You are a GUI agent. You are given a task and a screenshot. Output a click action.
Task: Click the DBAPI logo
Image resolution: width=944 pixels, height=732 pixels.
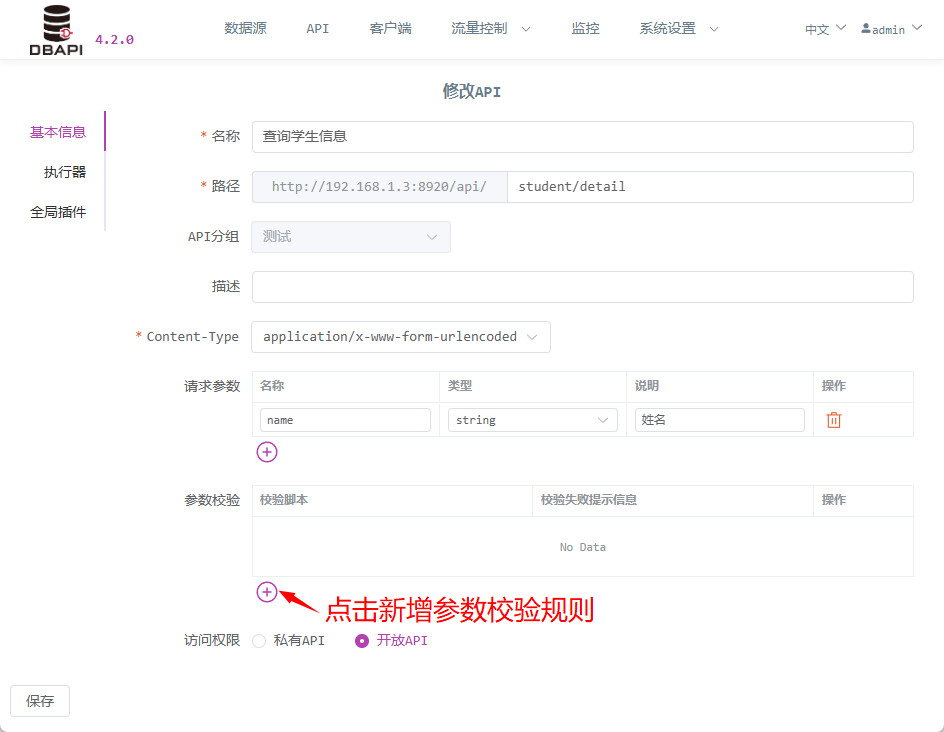click(x=56, y=30)
